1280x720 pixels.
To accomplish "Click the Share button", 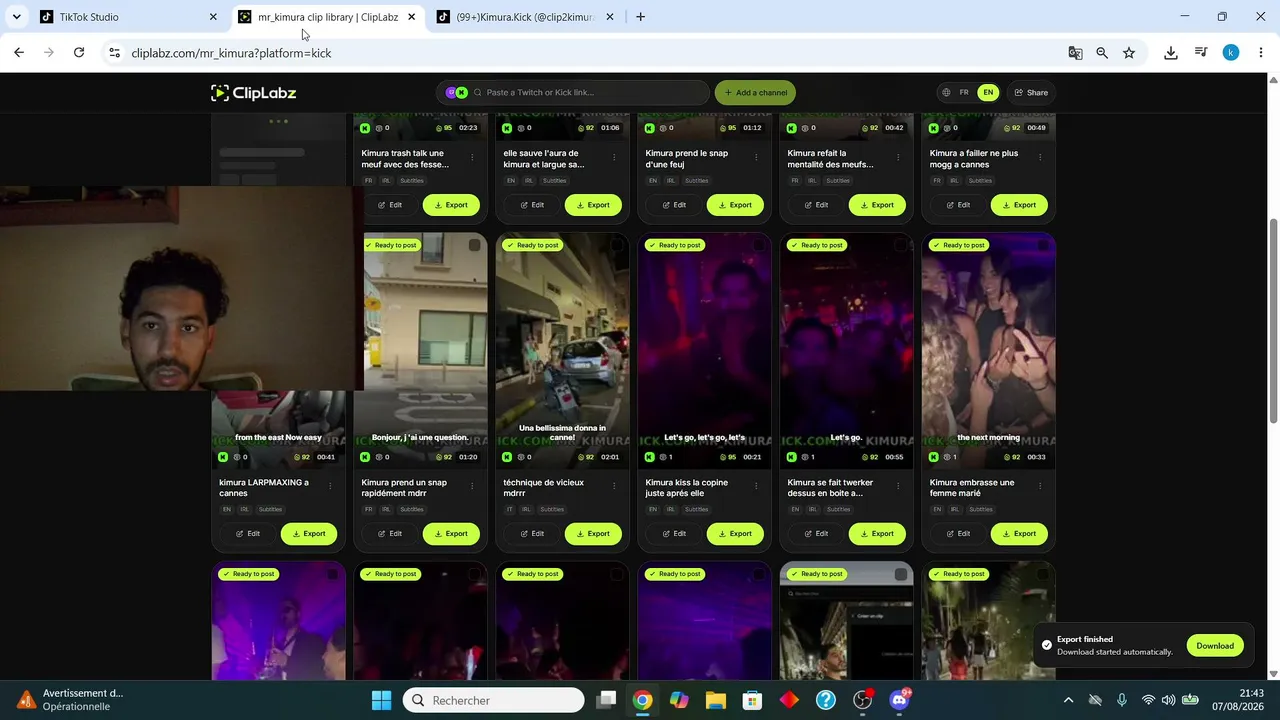I will pyautogui.click(x=1031, y=93).
